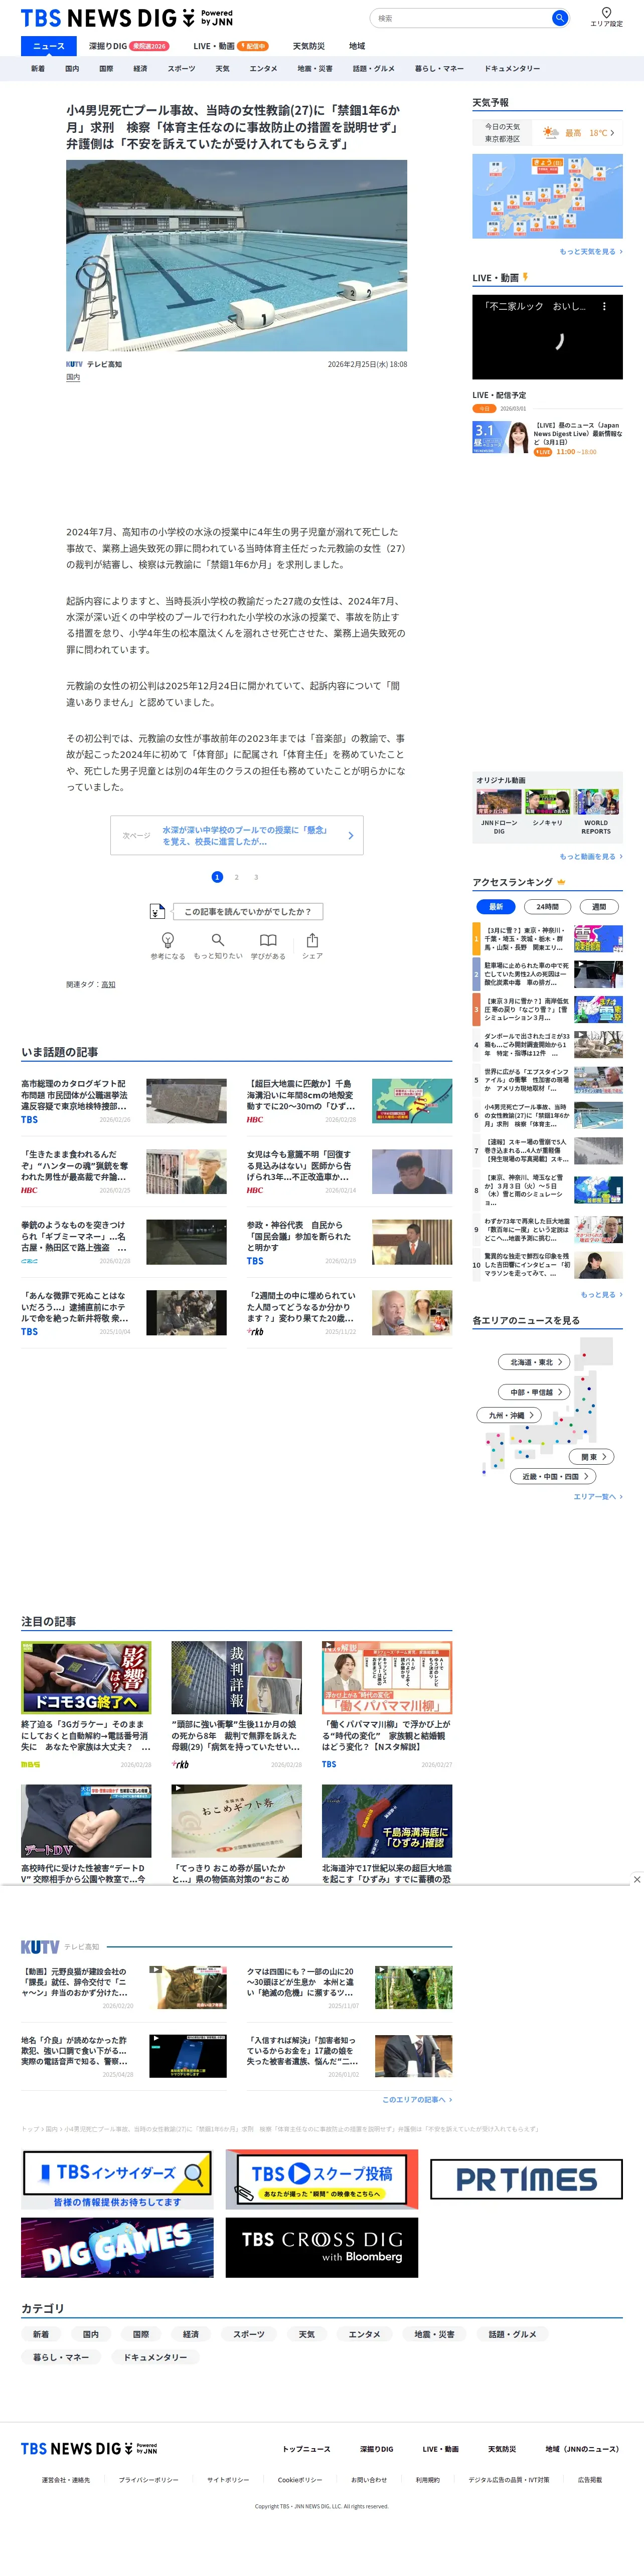
Task: Open the PR TIMES banner
Action: [x=526, y=2180]
